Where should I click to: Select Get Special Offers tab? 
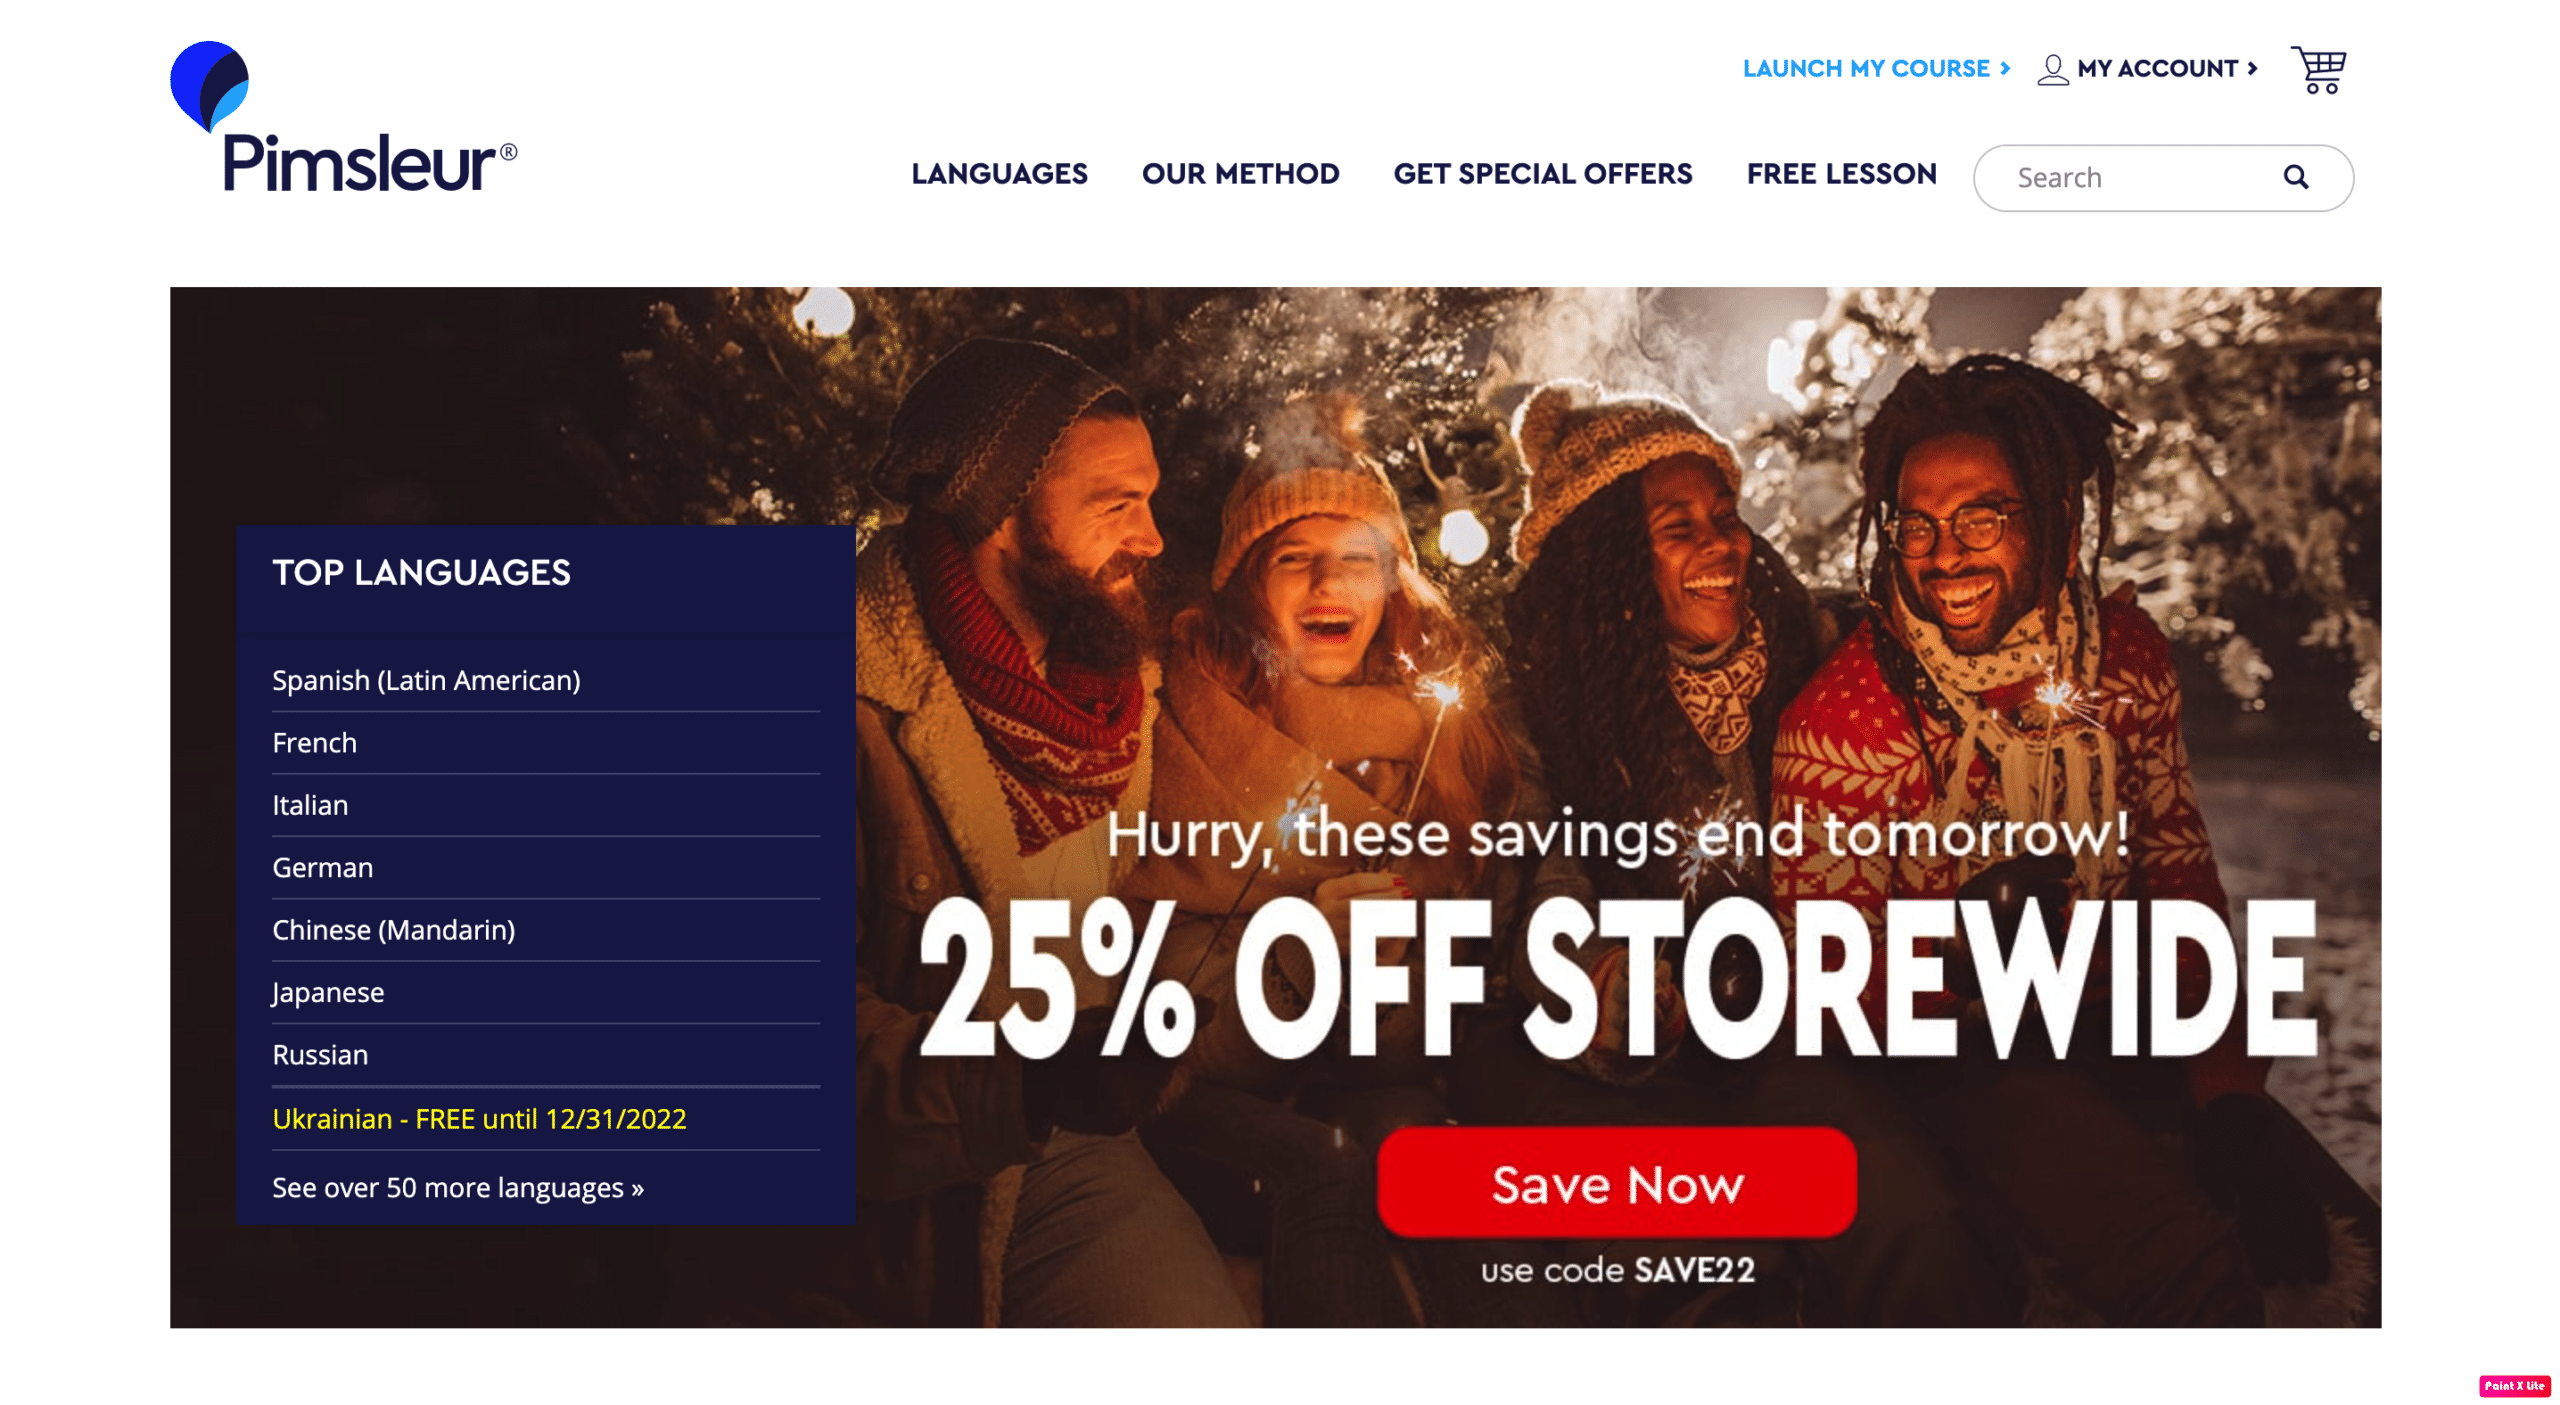(1543, 173)
